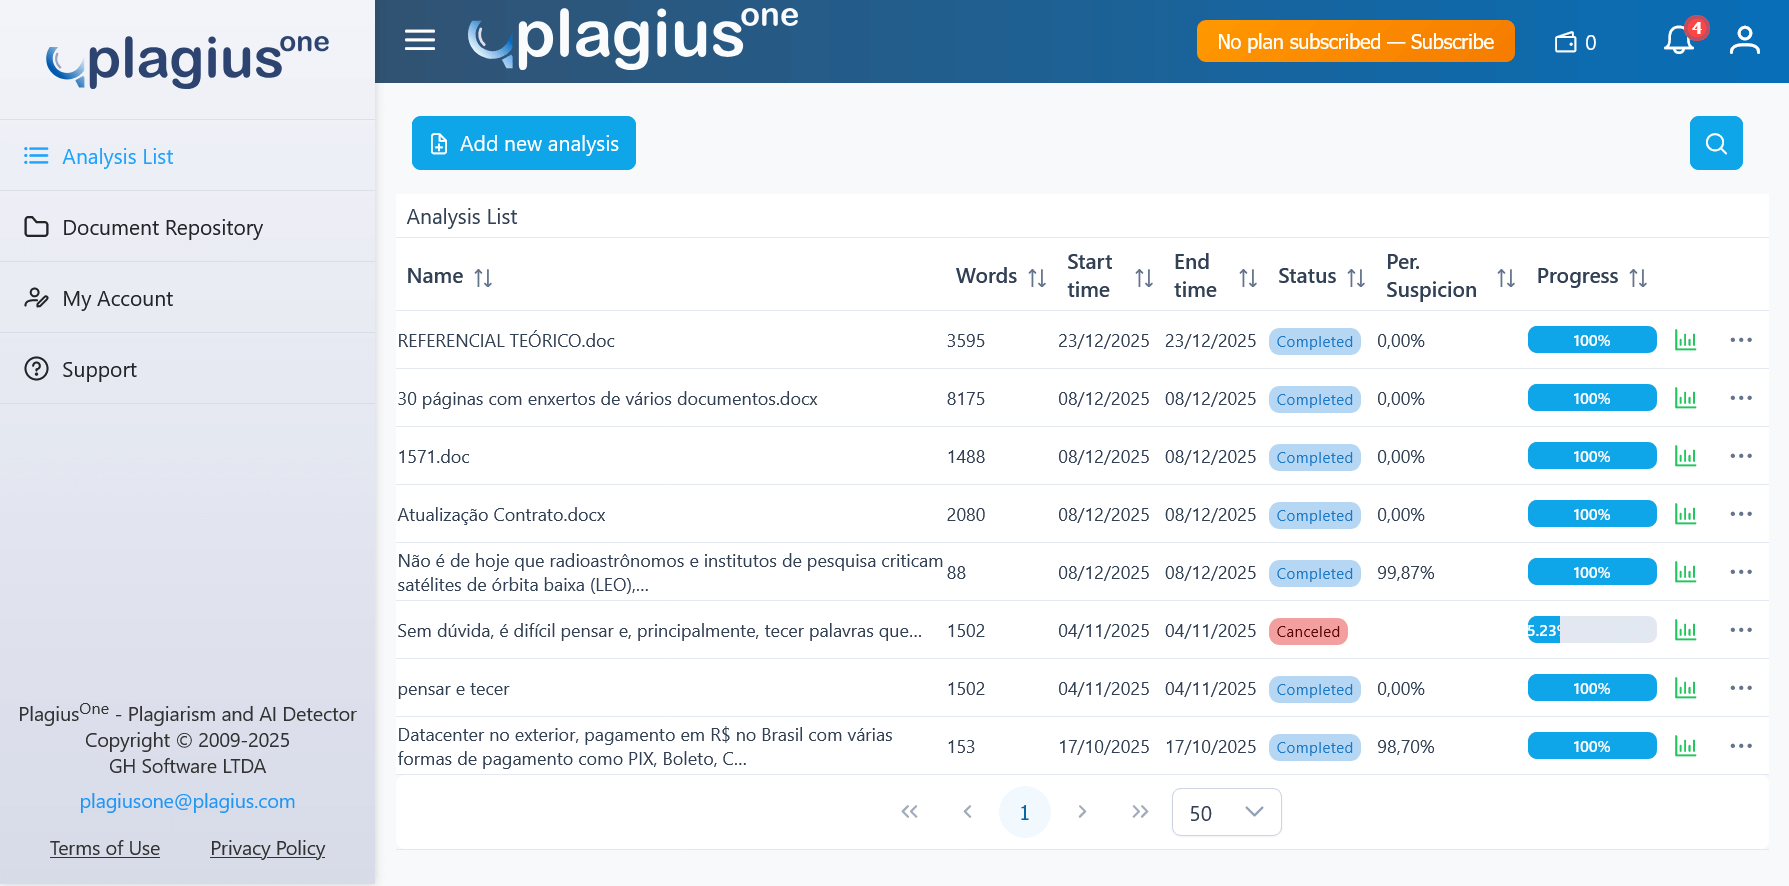Open chart icon for the Canceled analysis
The height and width of the screenshot is (886, 1789).
pos(1685,631)
